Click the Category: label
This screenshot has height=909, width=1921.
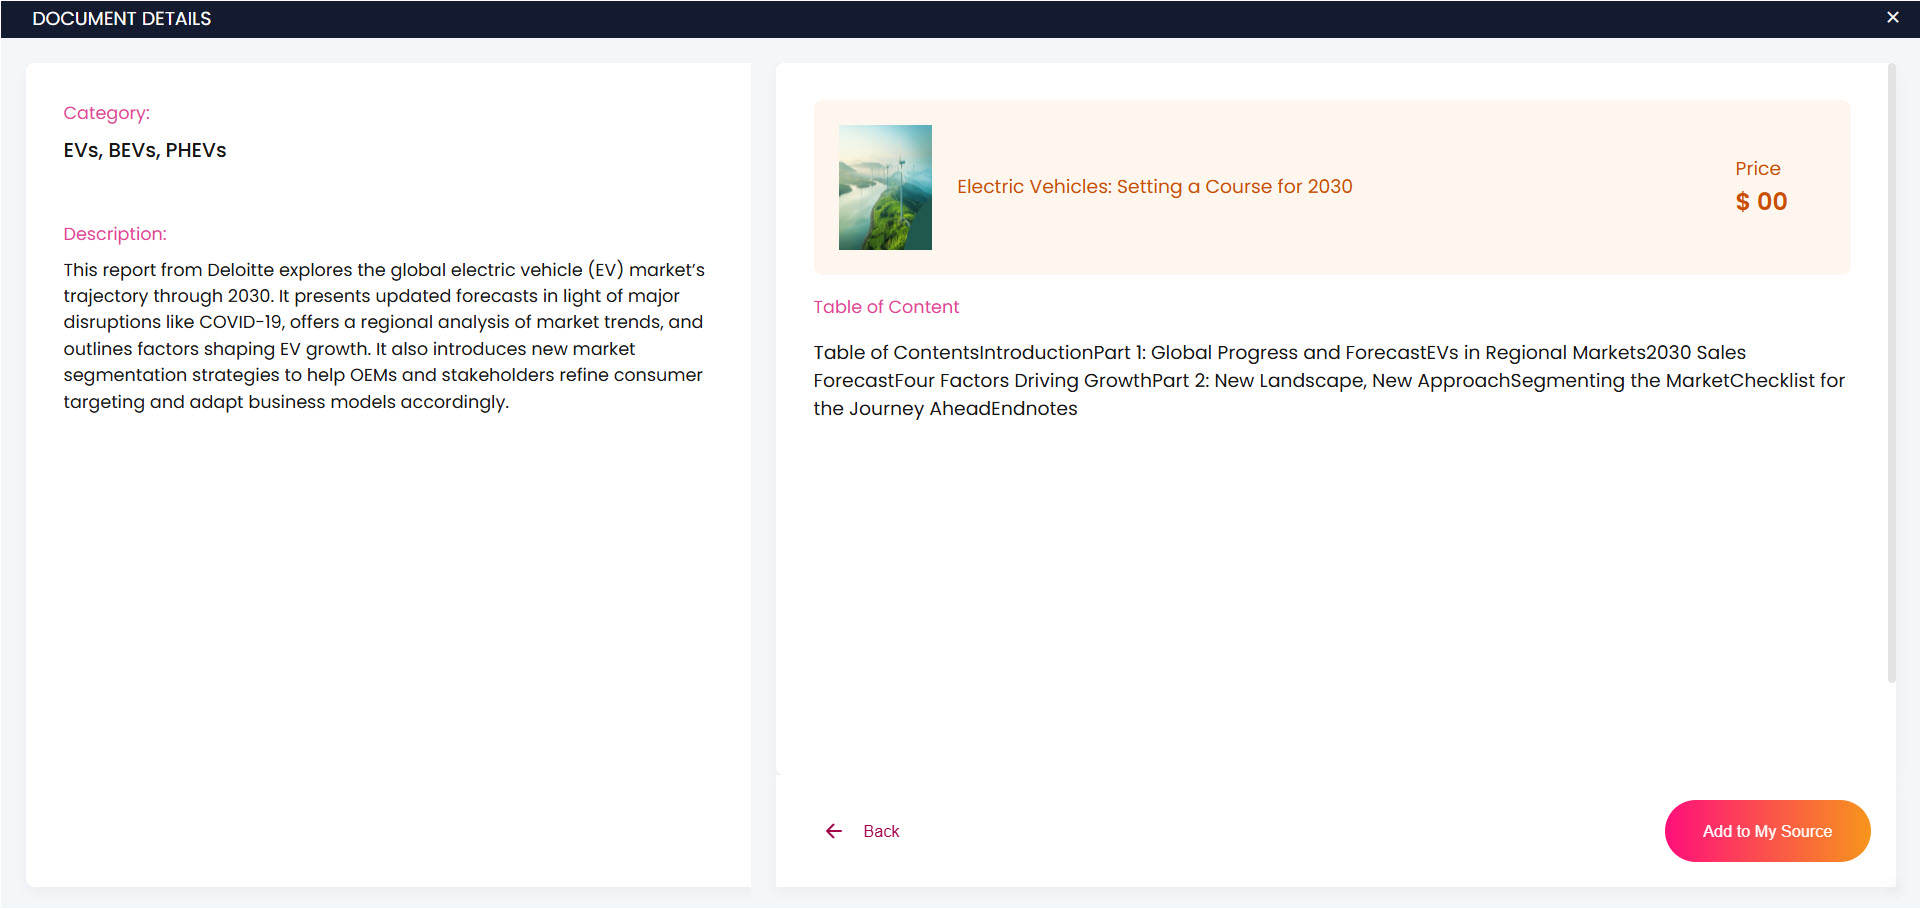coord(107,113)
